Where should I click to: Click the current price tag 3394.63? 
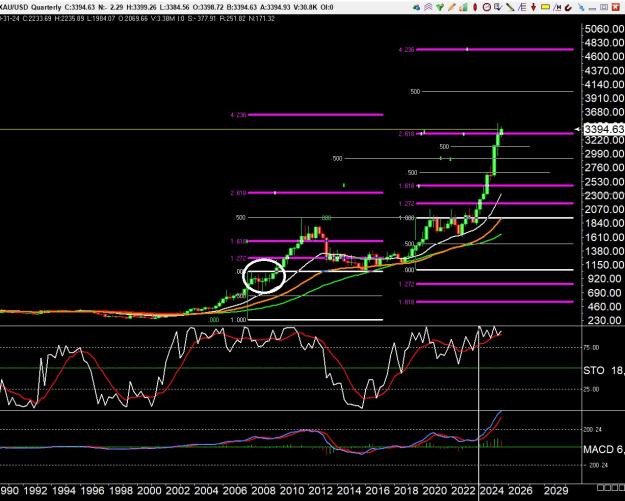603,129
